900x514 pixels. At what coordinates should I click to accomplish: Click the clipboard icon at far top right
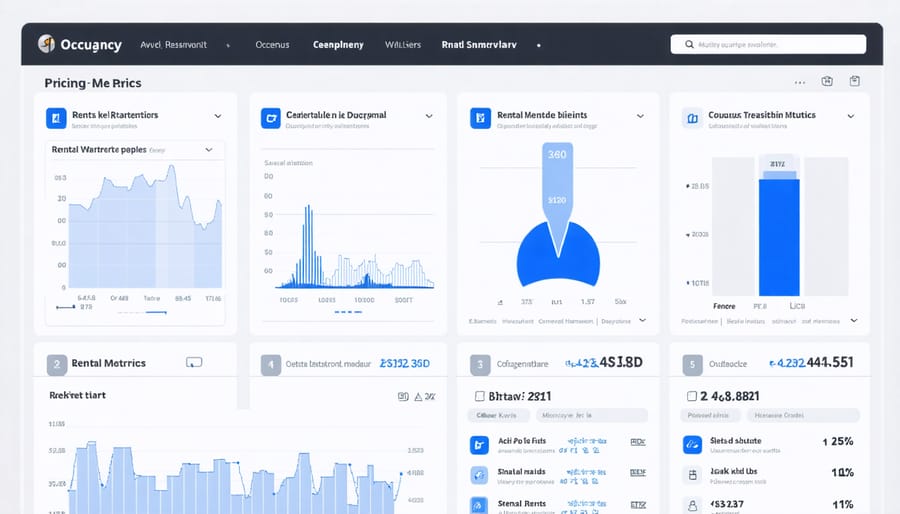pos(854,82)
